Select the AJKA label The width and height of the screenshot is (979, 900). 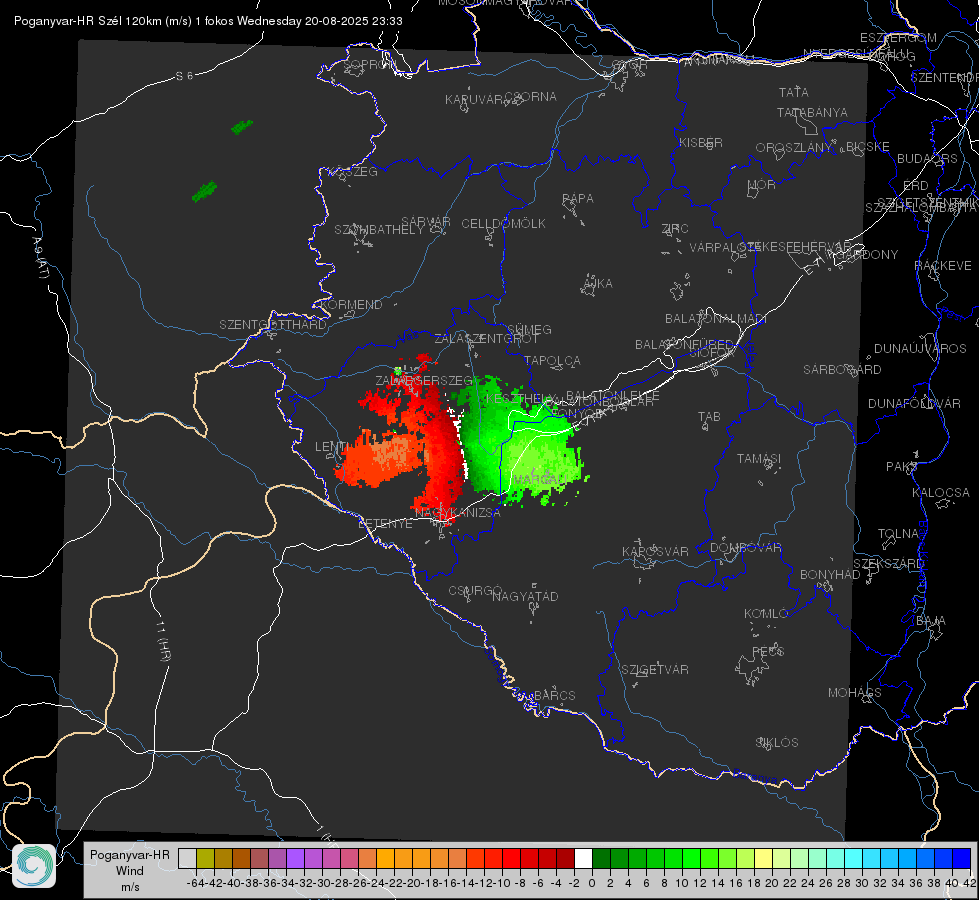[x=598, y=284]
